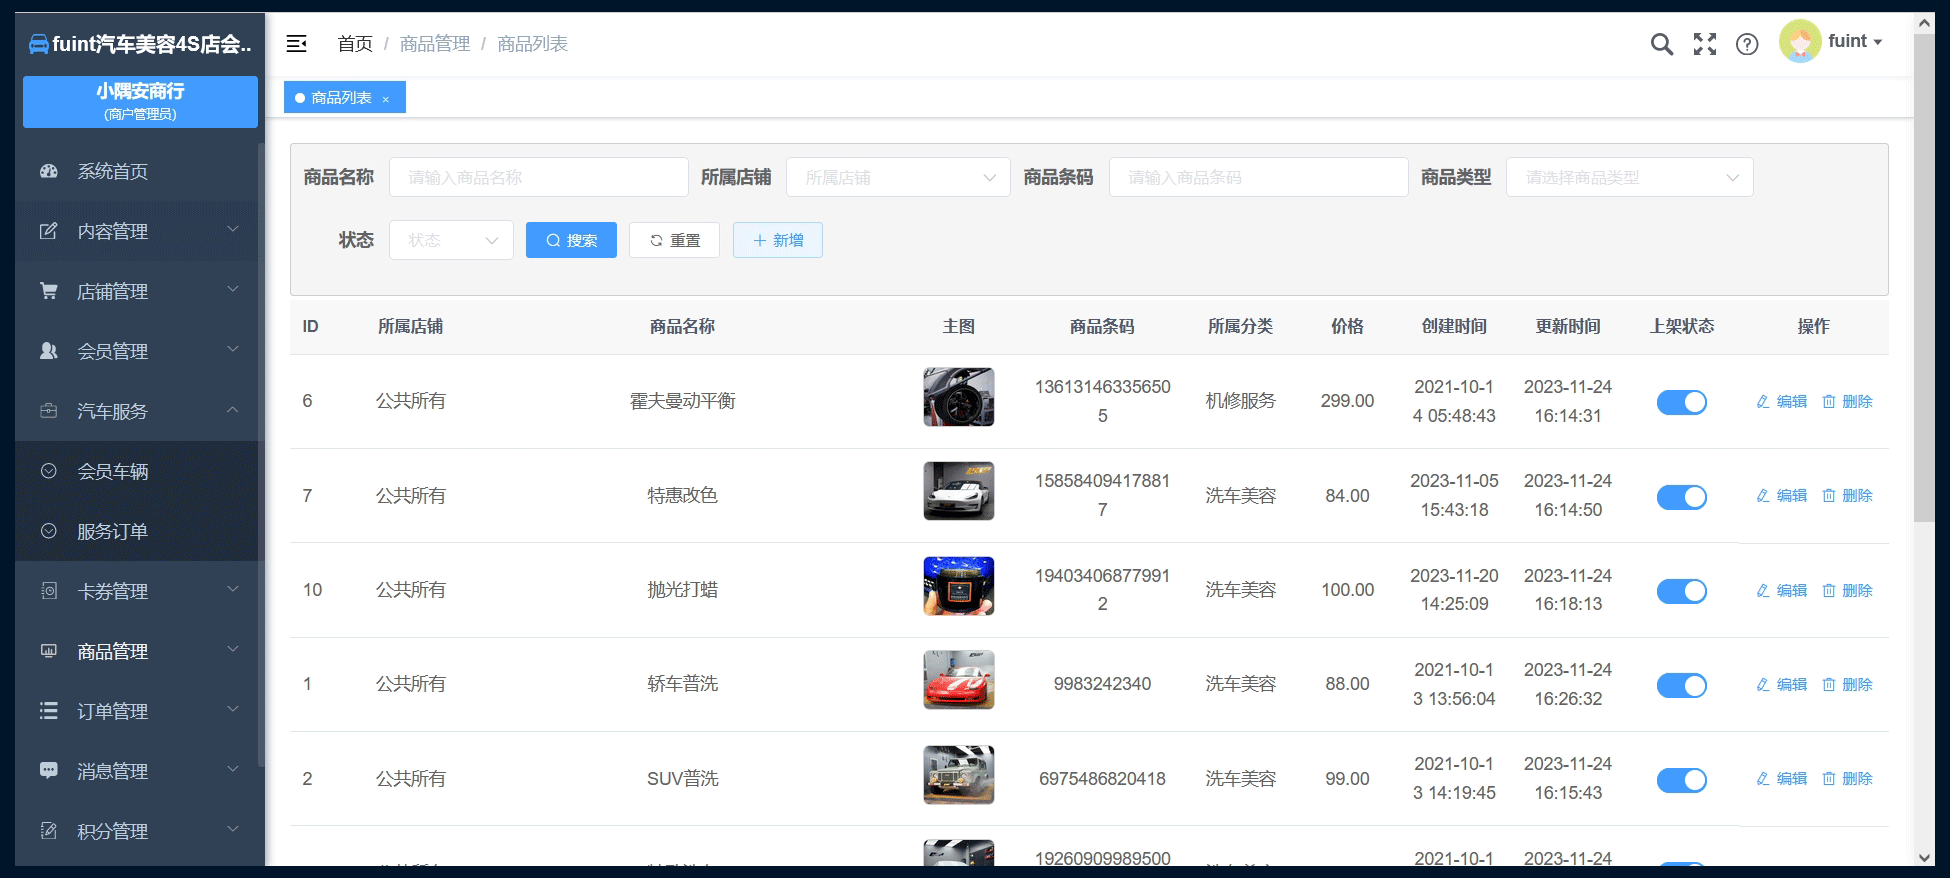Open the 商品类型 dropdown filter
Screen dimensions: 1950x878
pyautogui.click(x=1629, y=177)
